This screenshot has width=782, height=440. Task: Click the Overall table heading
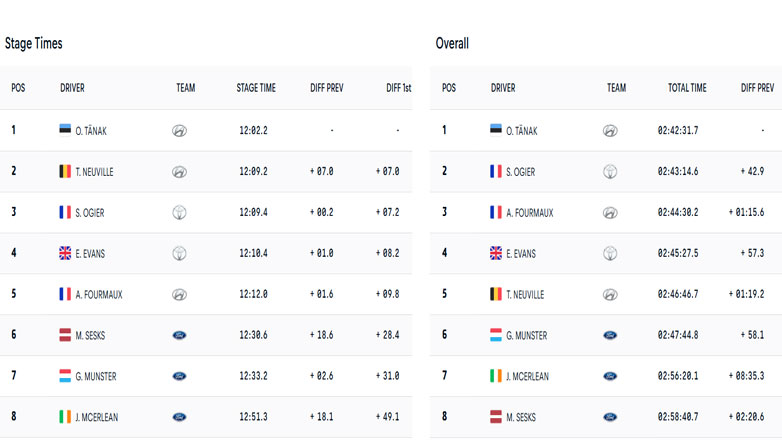click(x=452, y=44)
